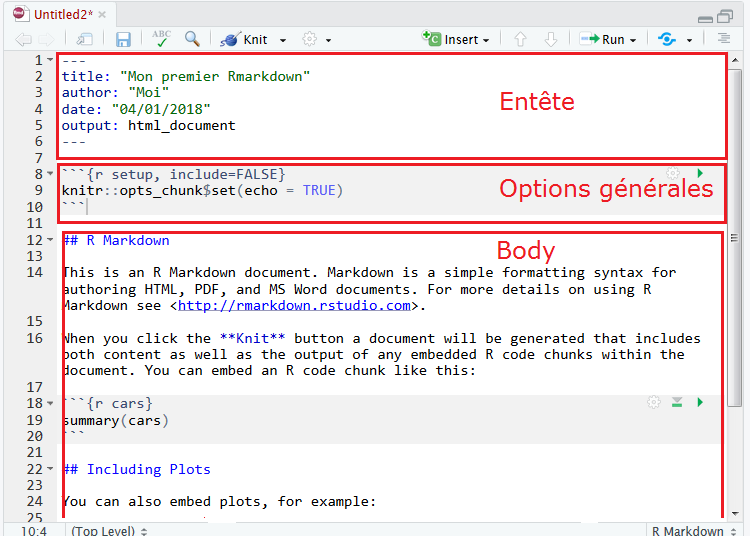The height and width of the screenshot is (536, 750).
Task: Run the selected lines
Action: pyautogui.click(x=602, y=39)
